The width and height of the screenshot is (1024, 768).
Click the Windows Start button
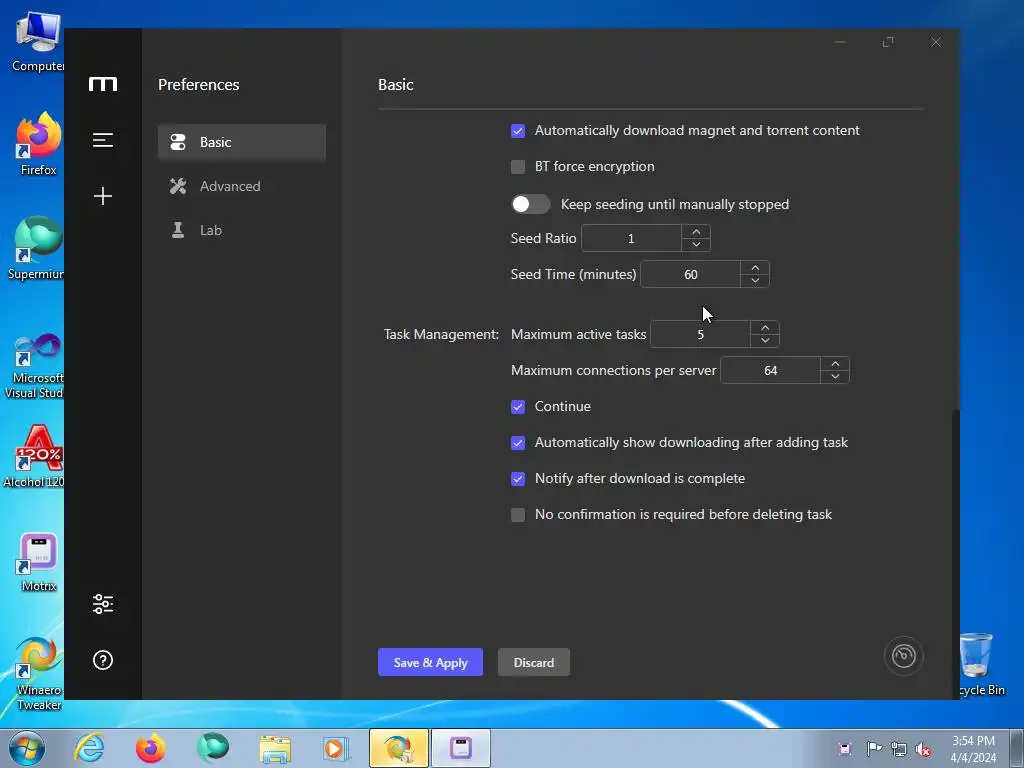point(27,748)
